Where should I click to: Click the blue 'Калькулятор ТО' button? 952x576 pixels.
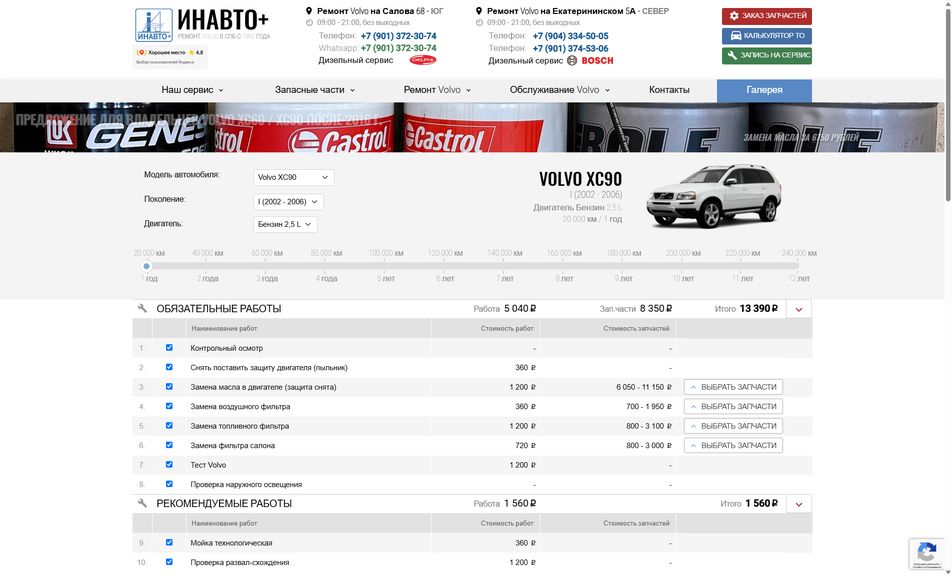[767, 36]
